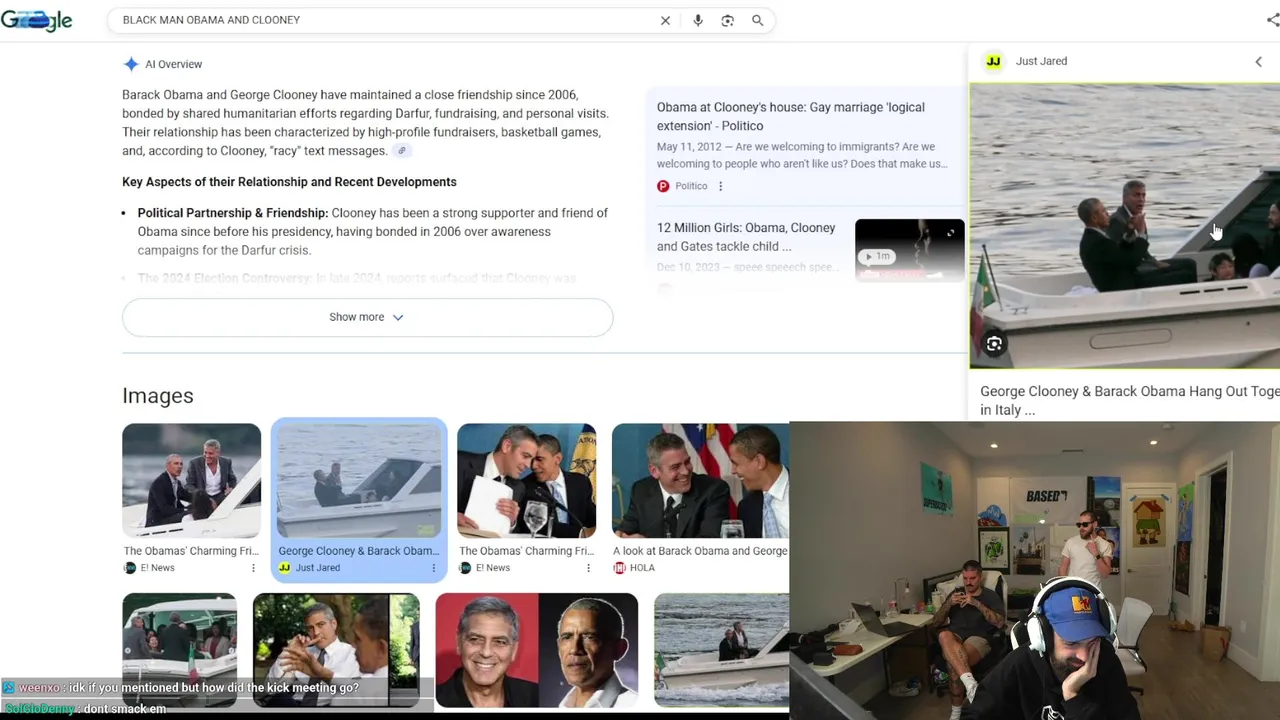
Task: Click 'Political Partnership & Friendship:' text
Action: pos(233,213)
